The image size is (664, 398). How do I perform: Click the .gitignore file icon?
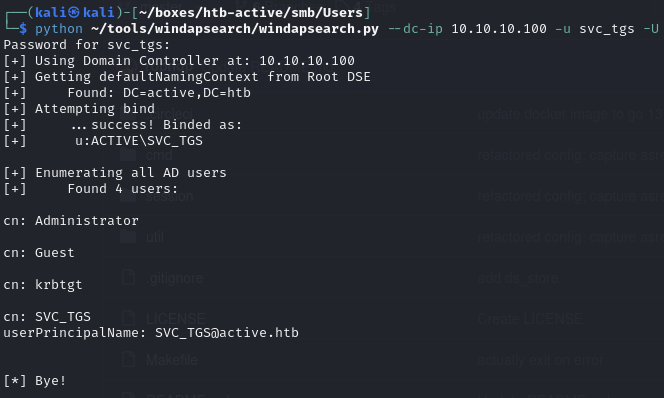tap(129, 278)
